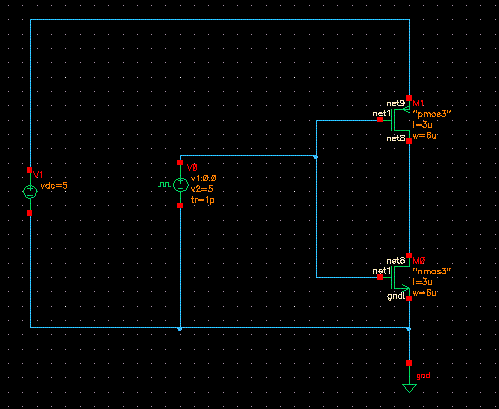Click the wire junction near the M1 gate branch

(x=316, y=157)
